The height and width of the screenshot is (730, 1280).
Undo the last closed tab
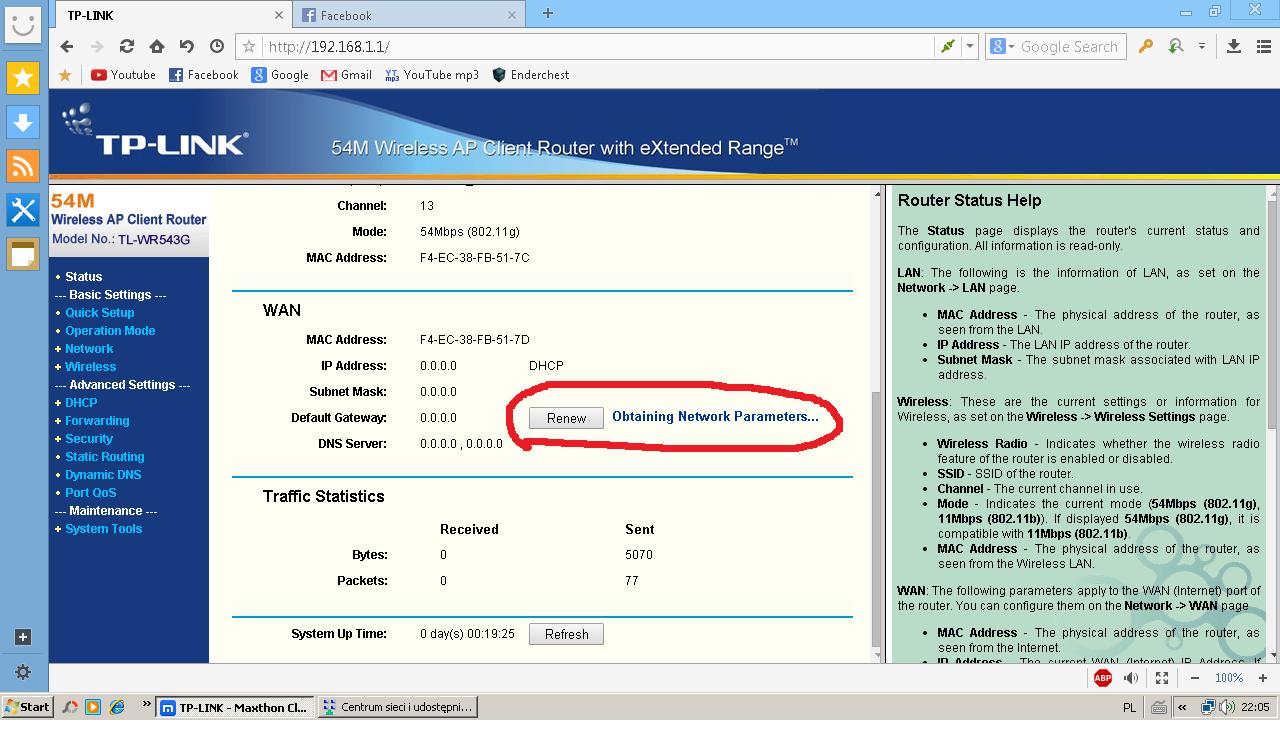point(187,46)
